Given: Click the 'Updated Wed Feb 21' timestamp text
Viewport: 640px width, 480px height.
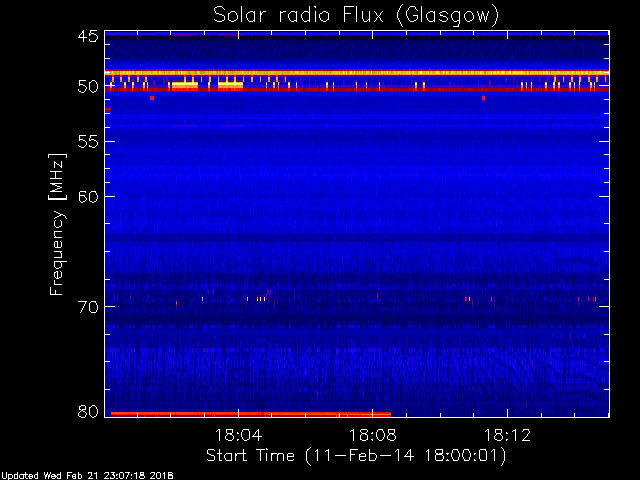Looking at the screenshot, I should click(87, 476).
